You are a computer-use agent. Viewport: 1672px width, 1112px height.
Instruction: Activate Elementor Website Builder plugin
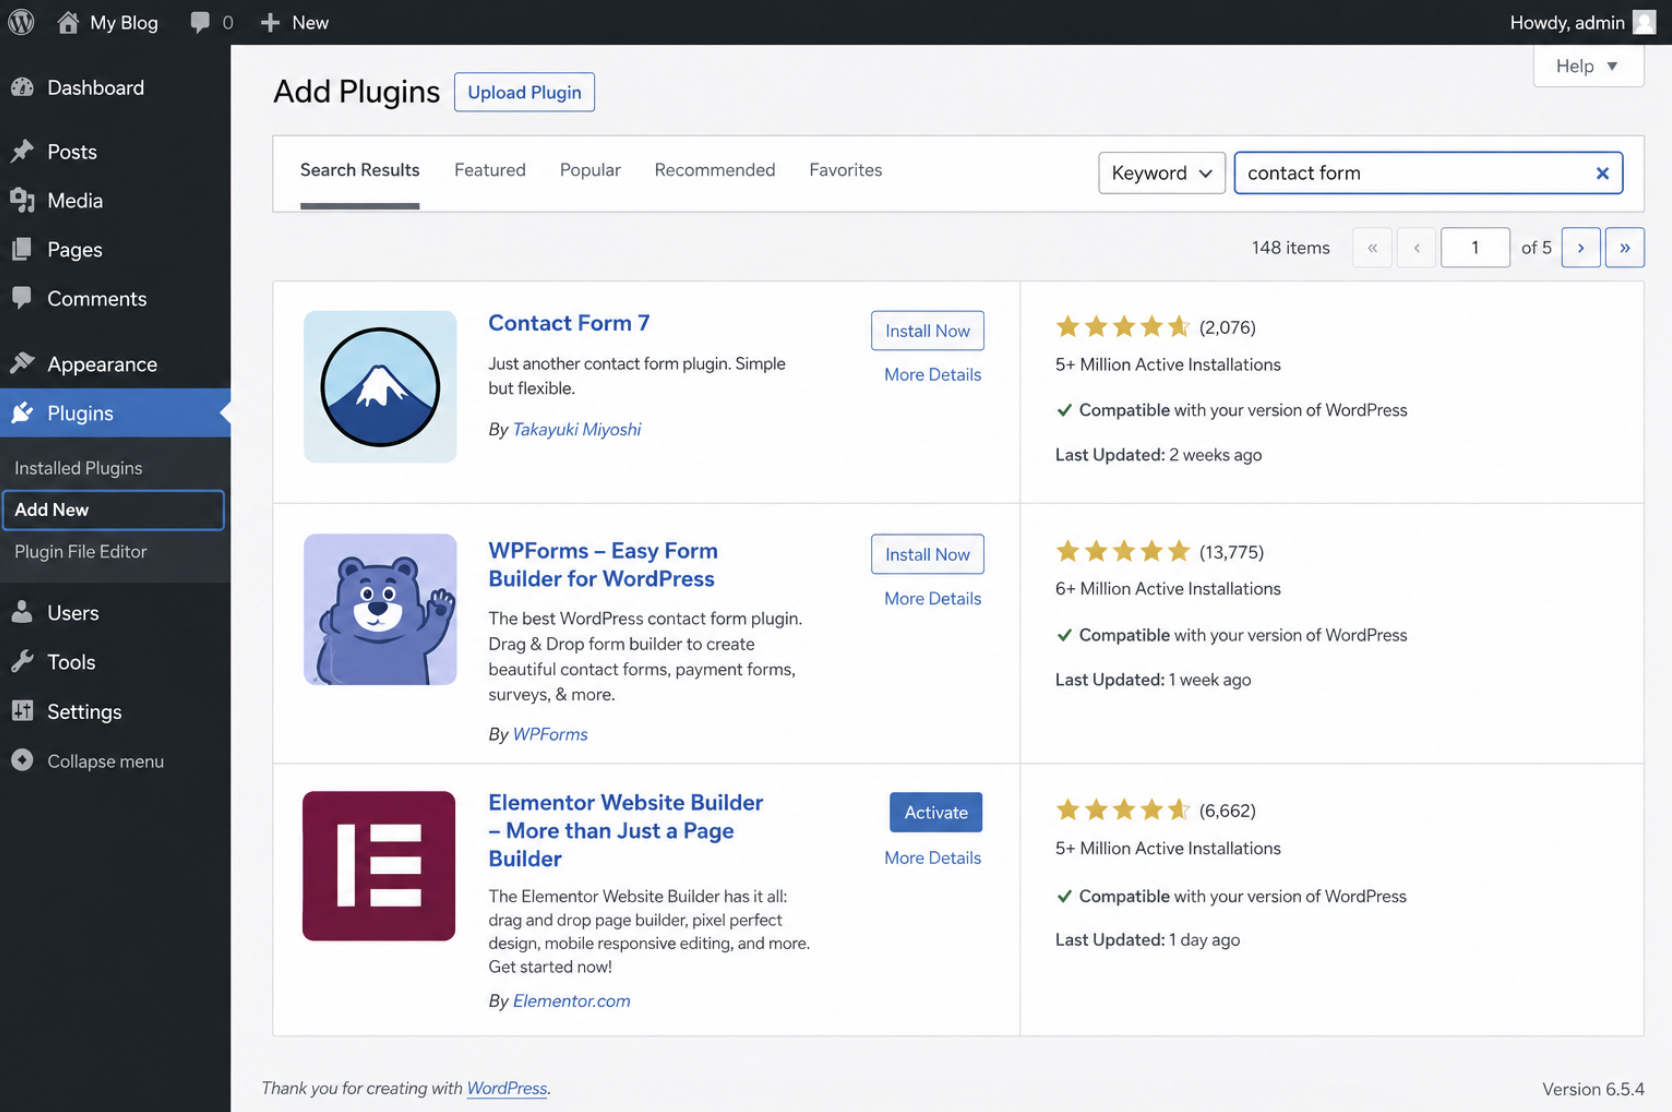point(936,813)
